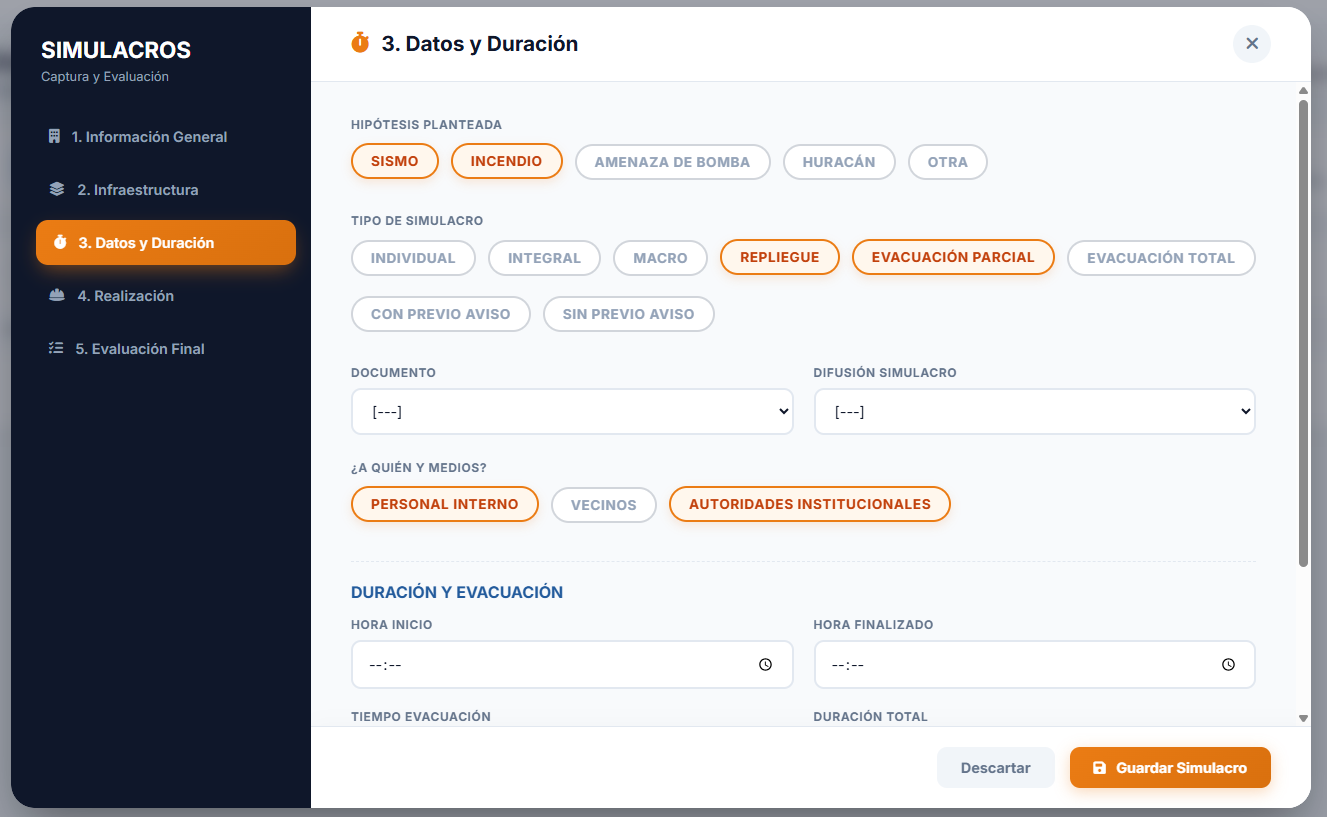Click the Hora Finalizado time field
The width and height of the screenshot is (1327, 817).
(1035, 665)
